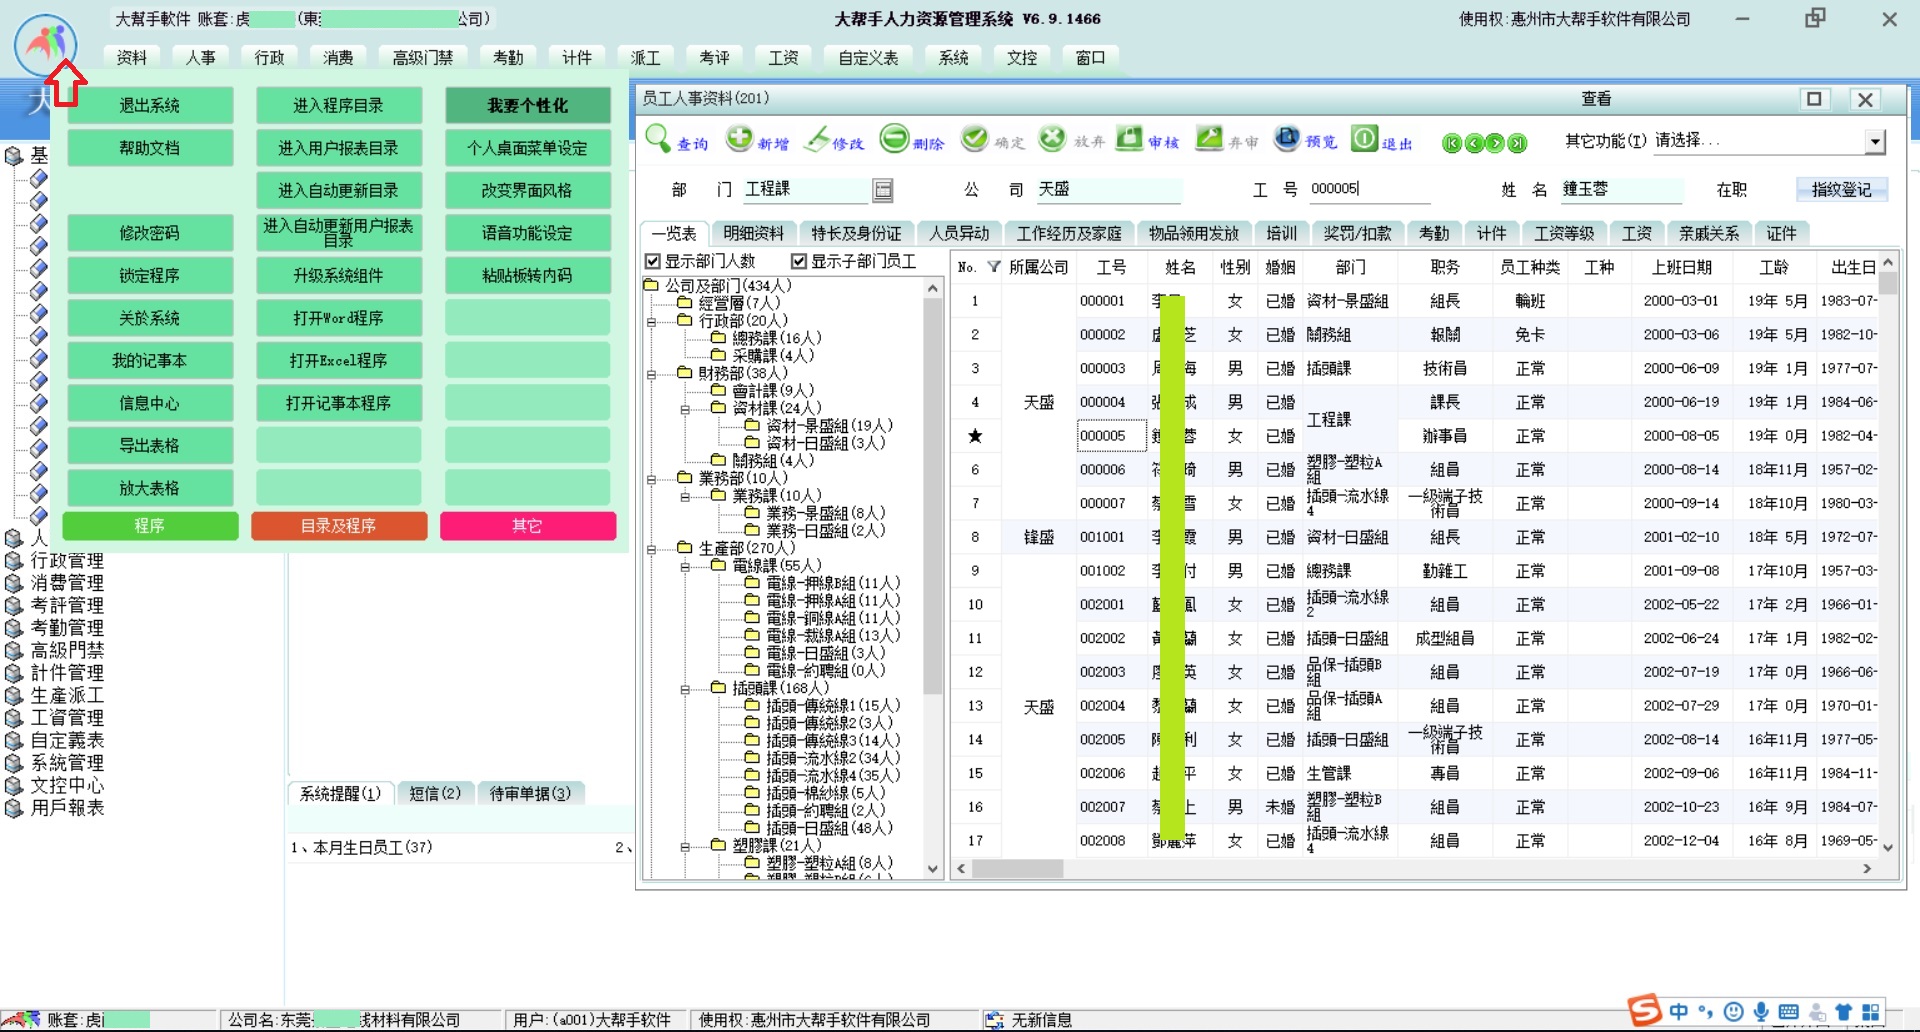Toggle Sogou Chinese/English mode 中 icon
The height and width of the screenshot is (1032, 1920).
(x=1679, y=1012)
